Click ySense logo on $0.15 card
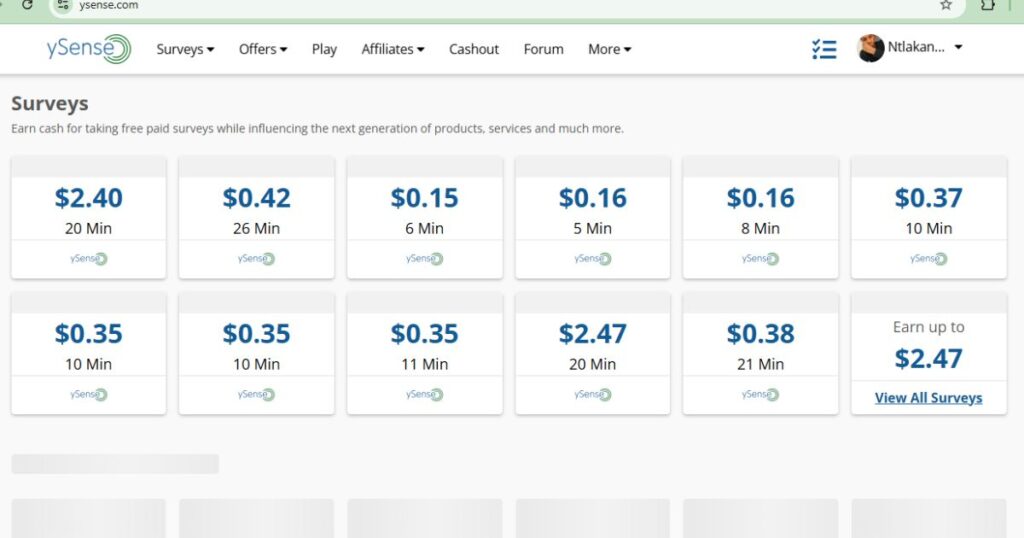The height and width of the screenshot is (538, 1024). 424,259
